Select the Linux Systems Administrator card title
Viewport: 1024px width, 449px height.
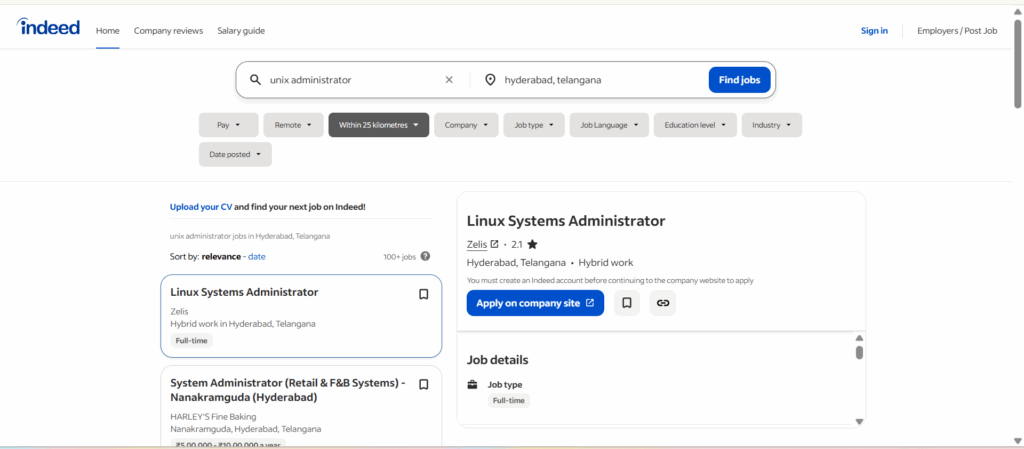point(244,292)
